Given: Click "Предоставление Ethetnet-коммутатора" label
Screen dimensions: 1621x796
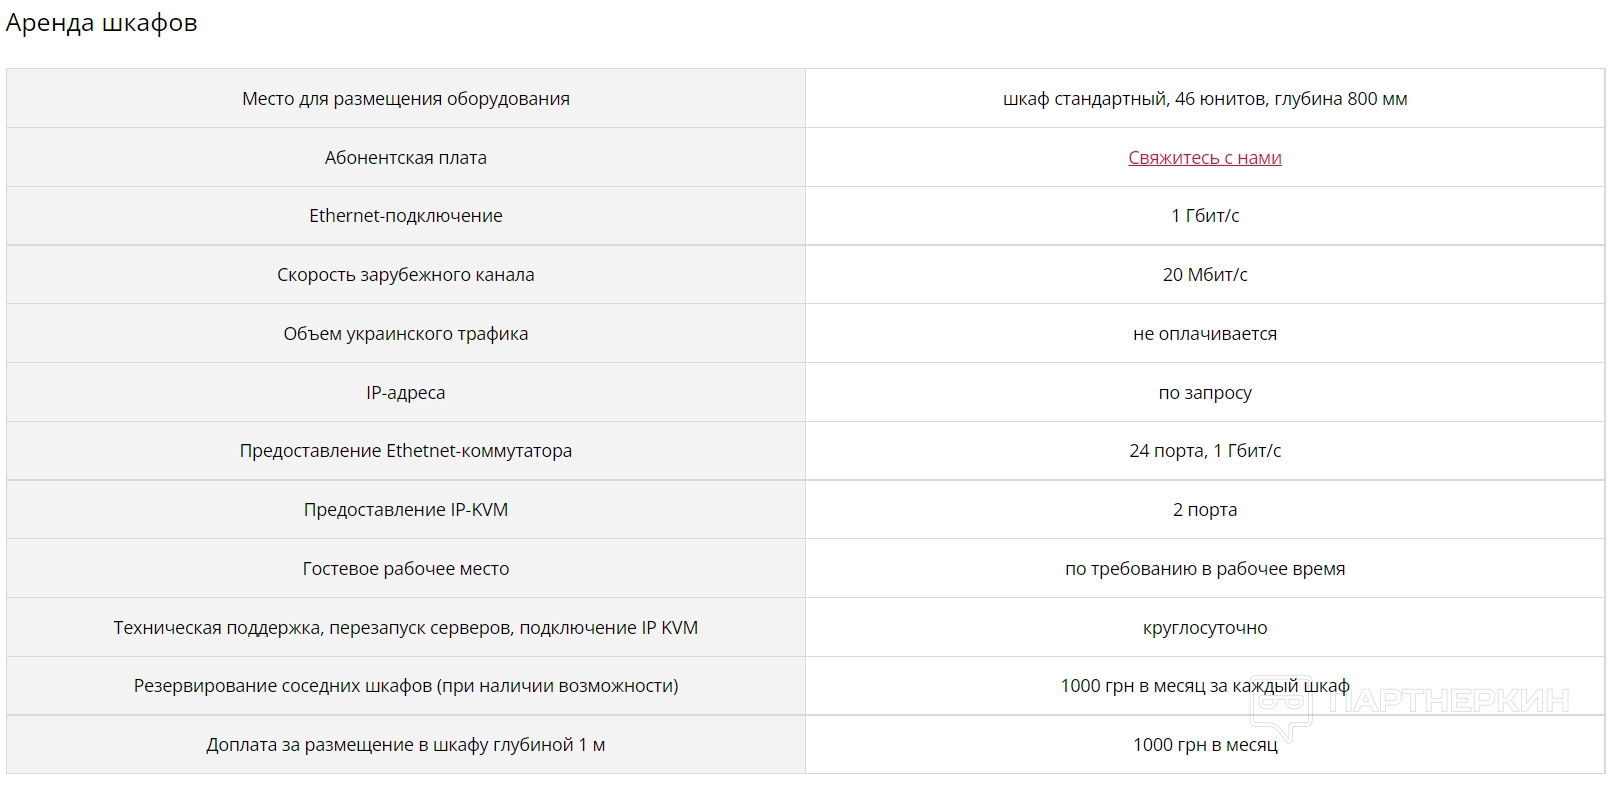Looking at the screenshot, I should click(x=405, y=451).
